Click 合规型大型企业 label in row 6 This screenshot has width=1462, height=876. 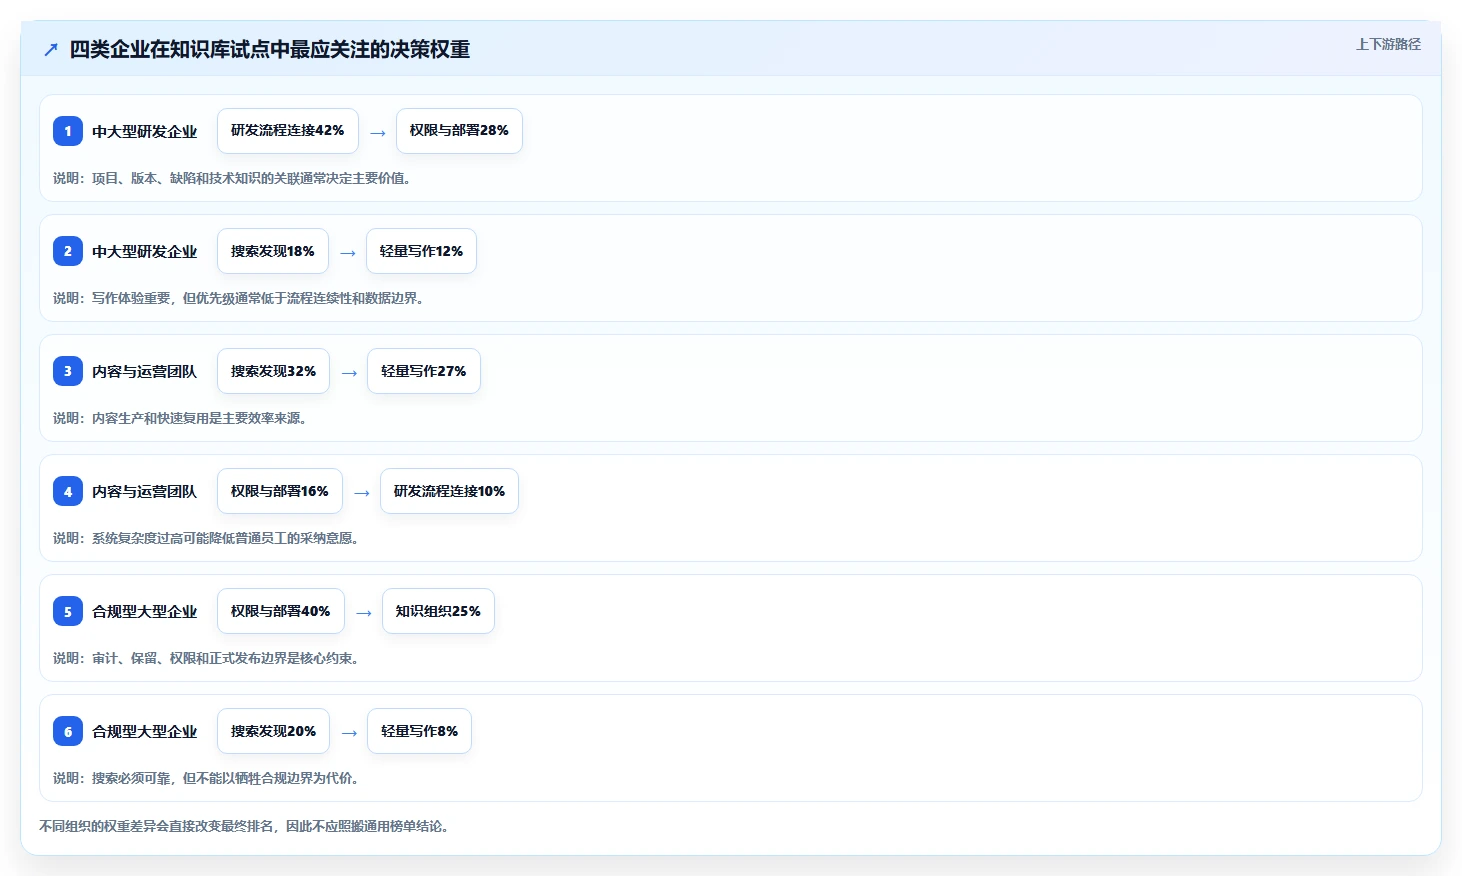coord(145,731)
